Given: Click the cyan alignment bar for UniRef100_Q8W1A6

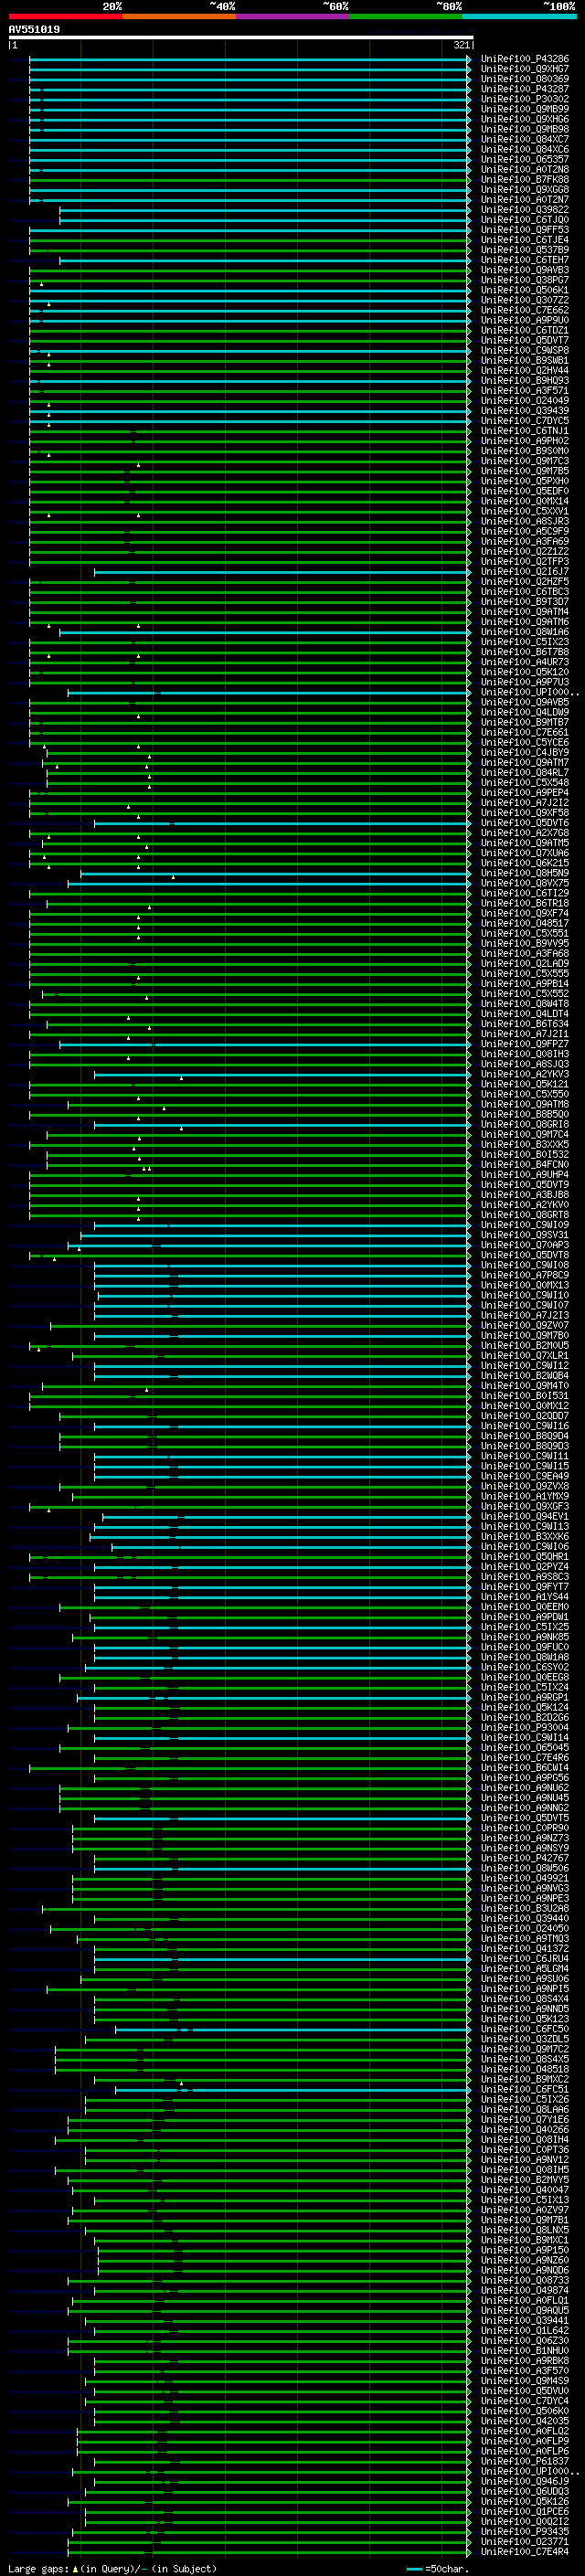Looking at the screenshot, I should pyautogui.click(x=265, y=632).
